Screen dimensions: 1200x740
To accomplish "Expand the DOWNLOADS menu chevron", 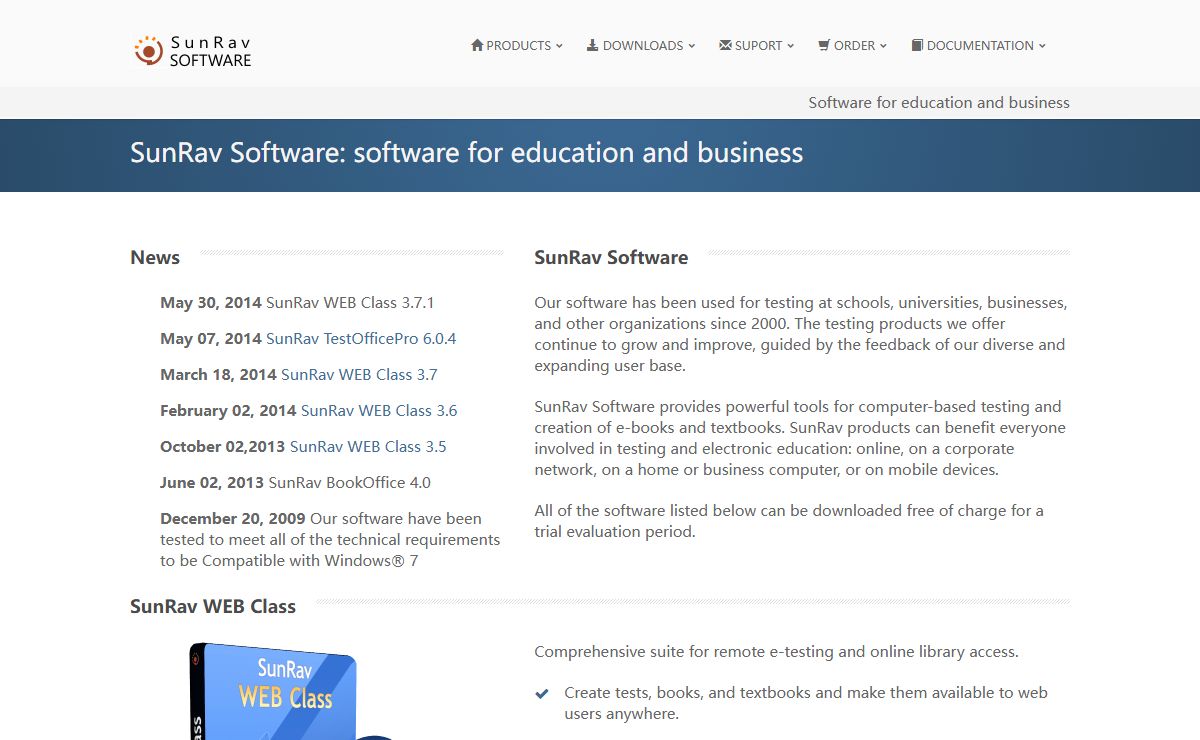I will pos(691,46).
